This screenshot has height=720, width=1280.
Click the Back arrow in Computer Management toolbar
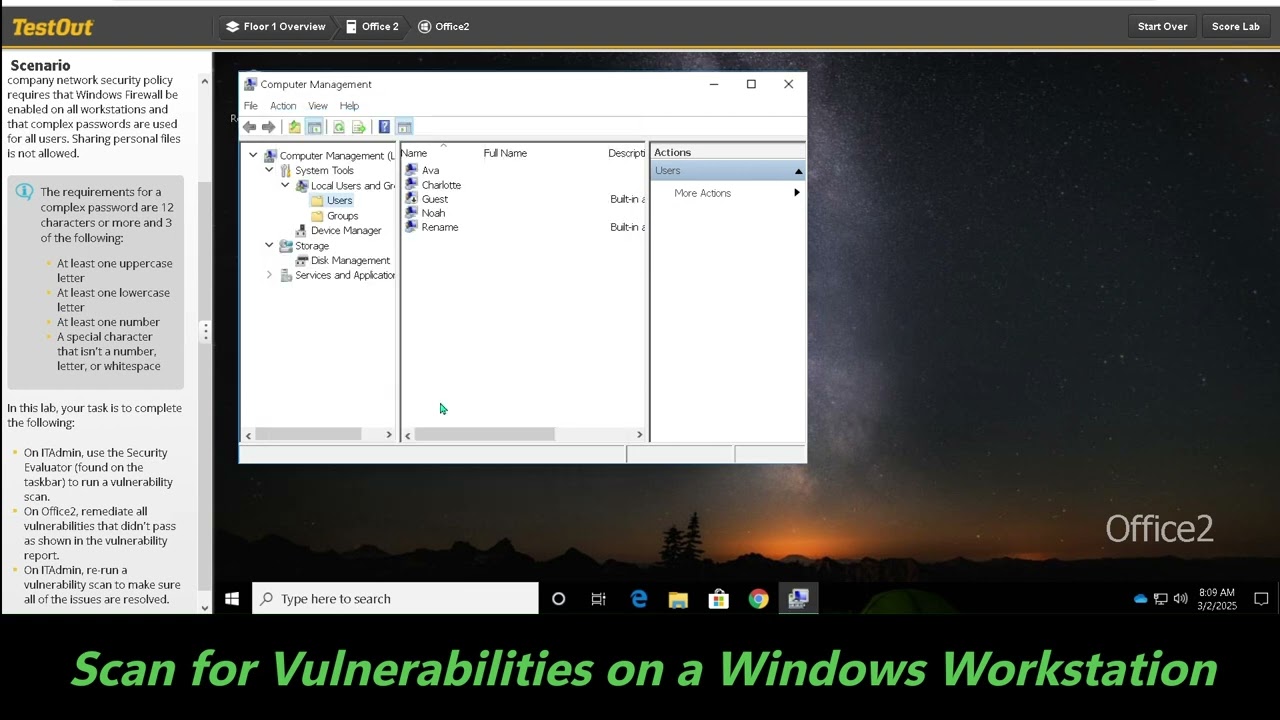249,127
